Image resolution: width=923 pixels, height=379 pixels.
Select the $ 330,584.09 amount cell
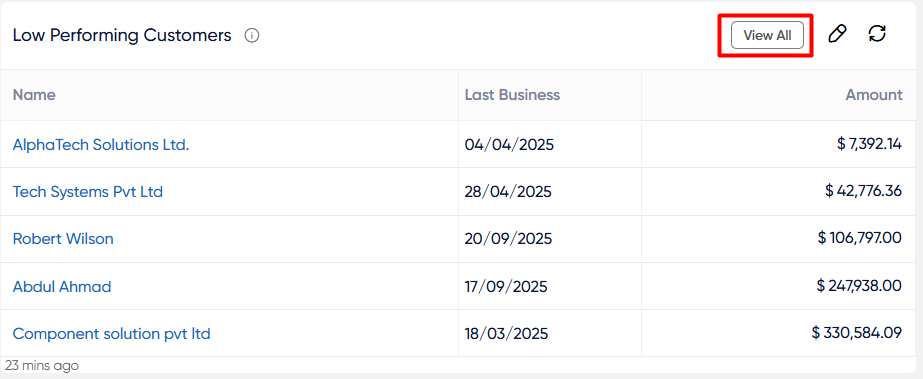[x=856, y=333]
